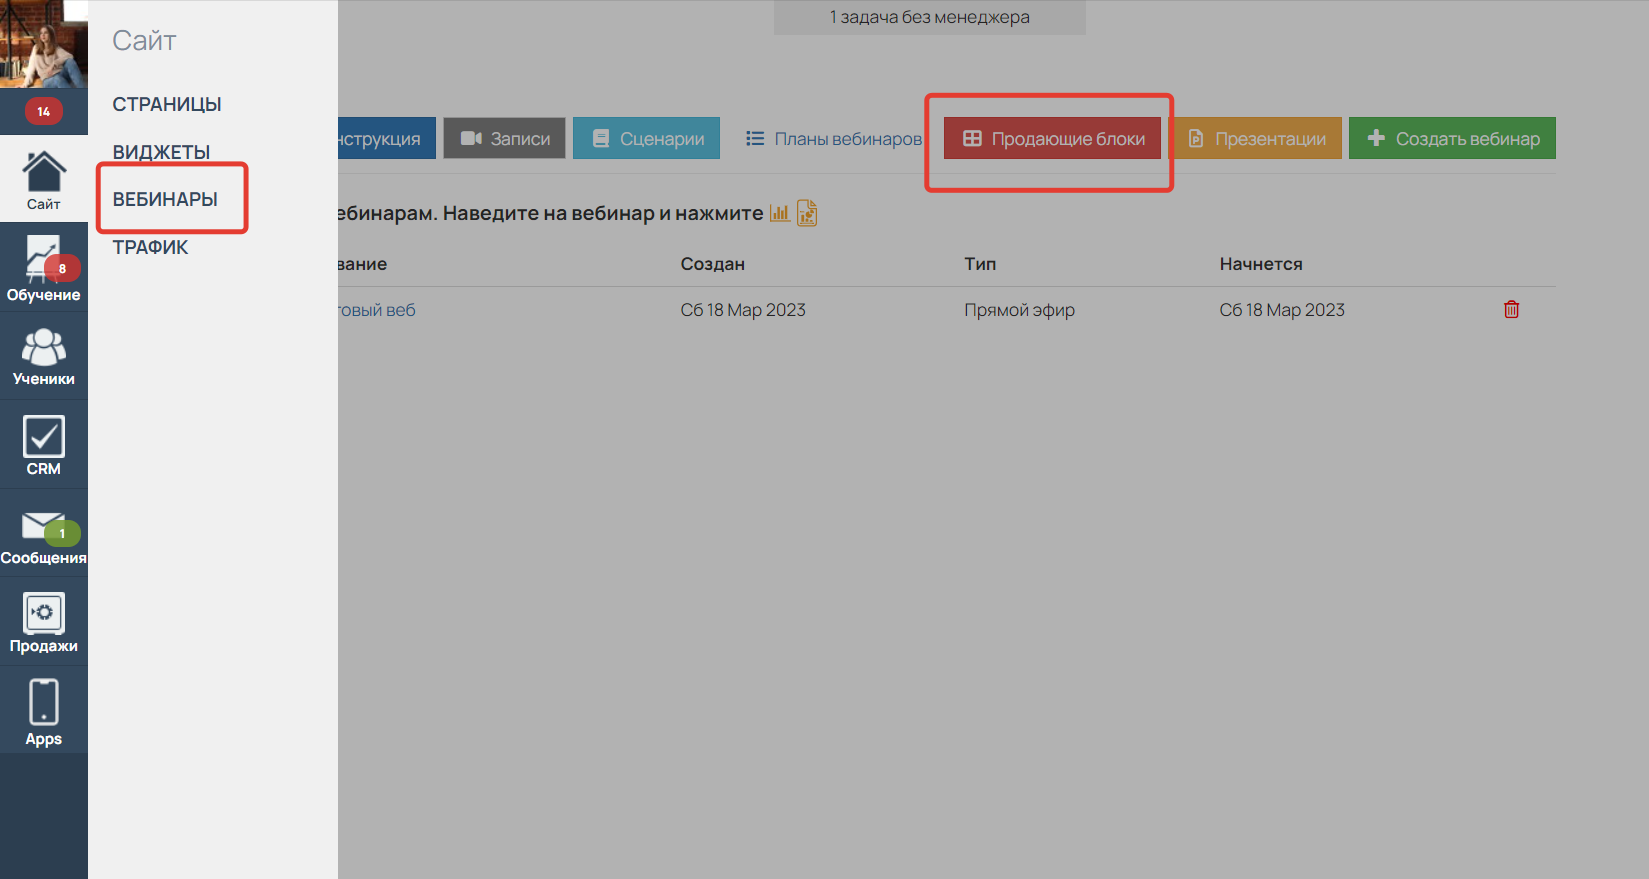
Task: Open ВЕБИНАРЫ menu item
Action: tap(165, 199)
